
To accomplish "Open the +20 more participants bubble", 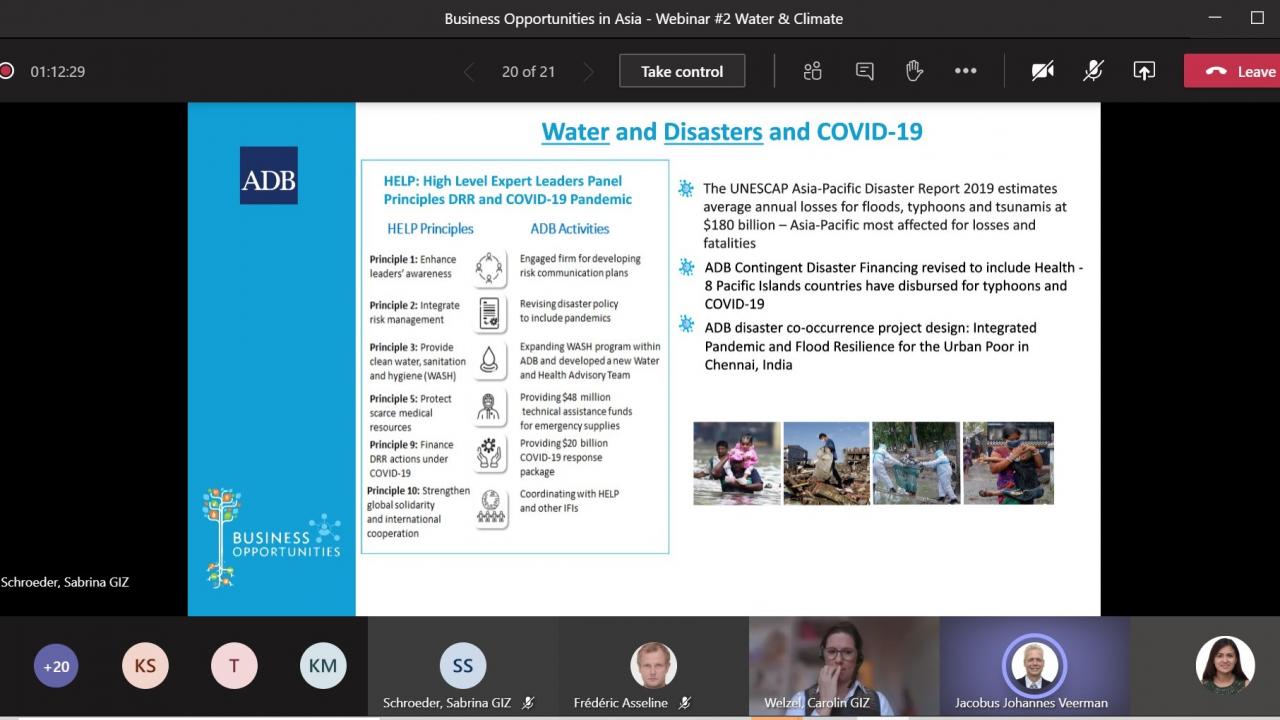I will click(x=56, y=666).
